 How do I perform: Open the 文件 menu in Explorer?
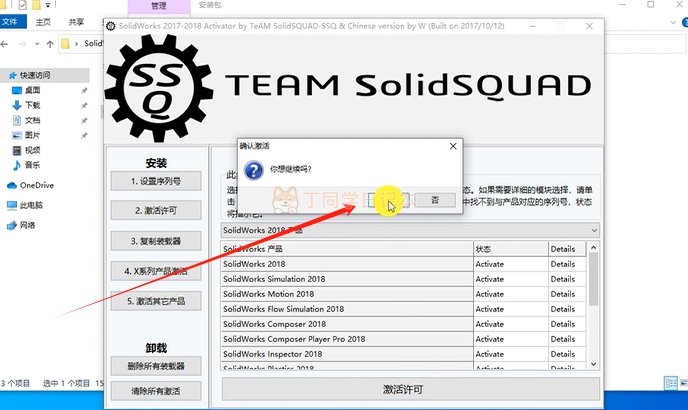pos(13,22)
